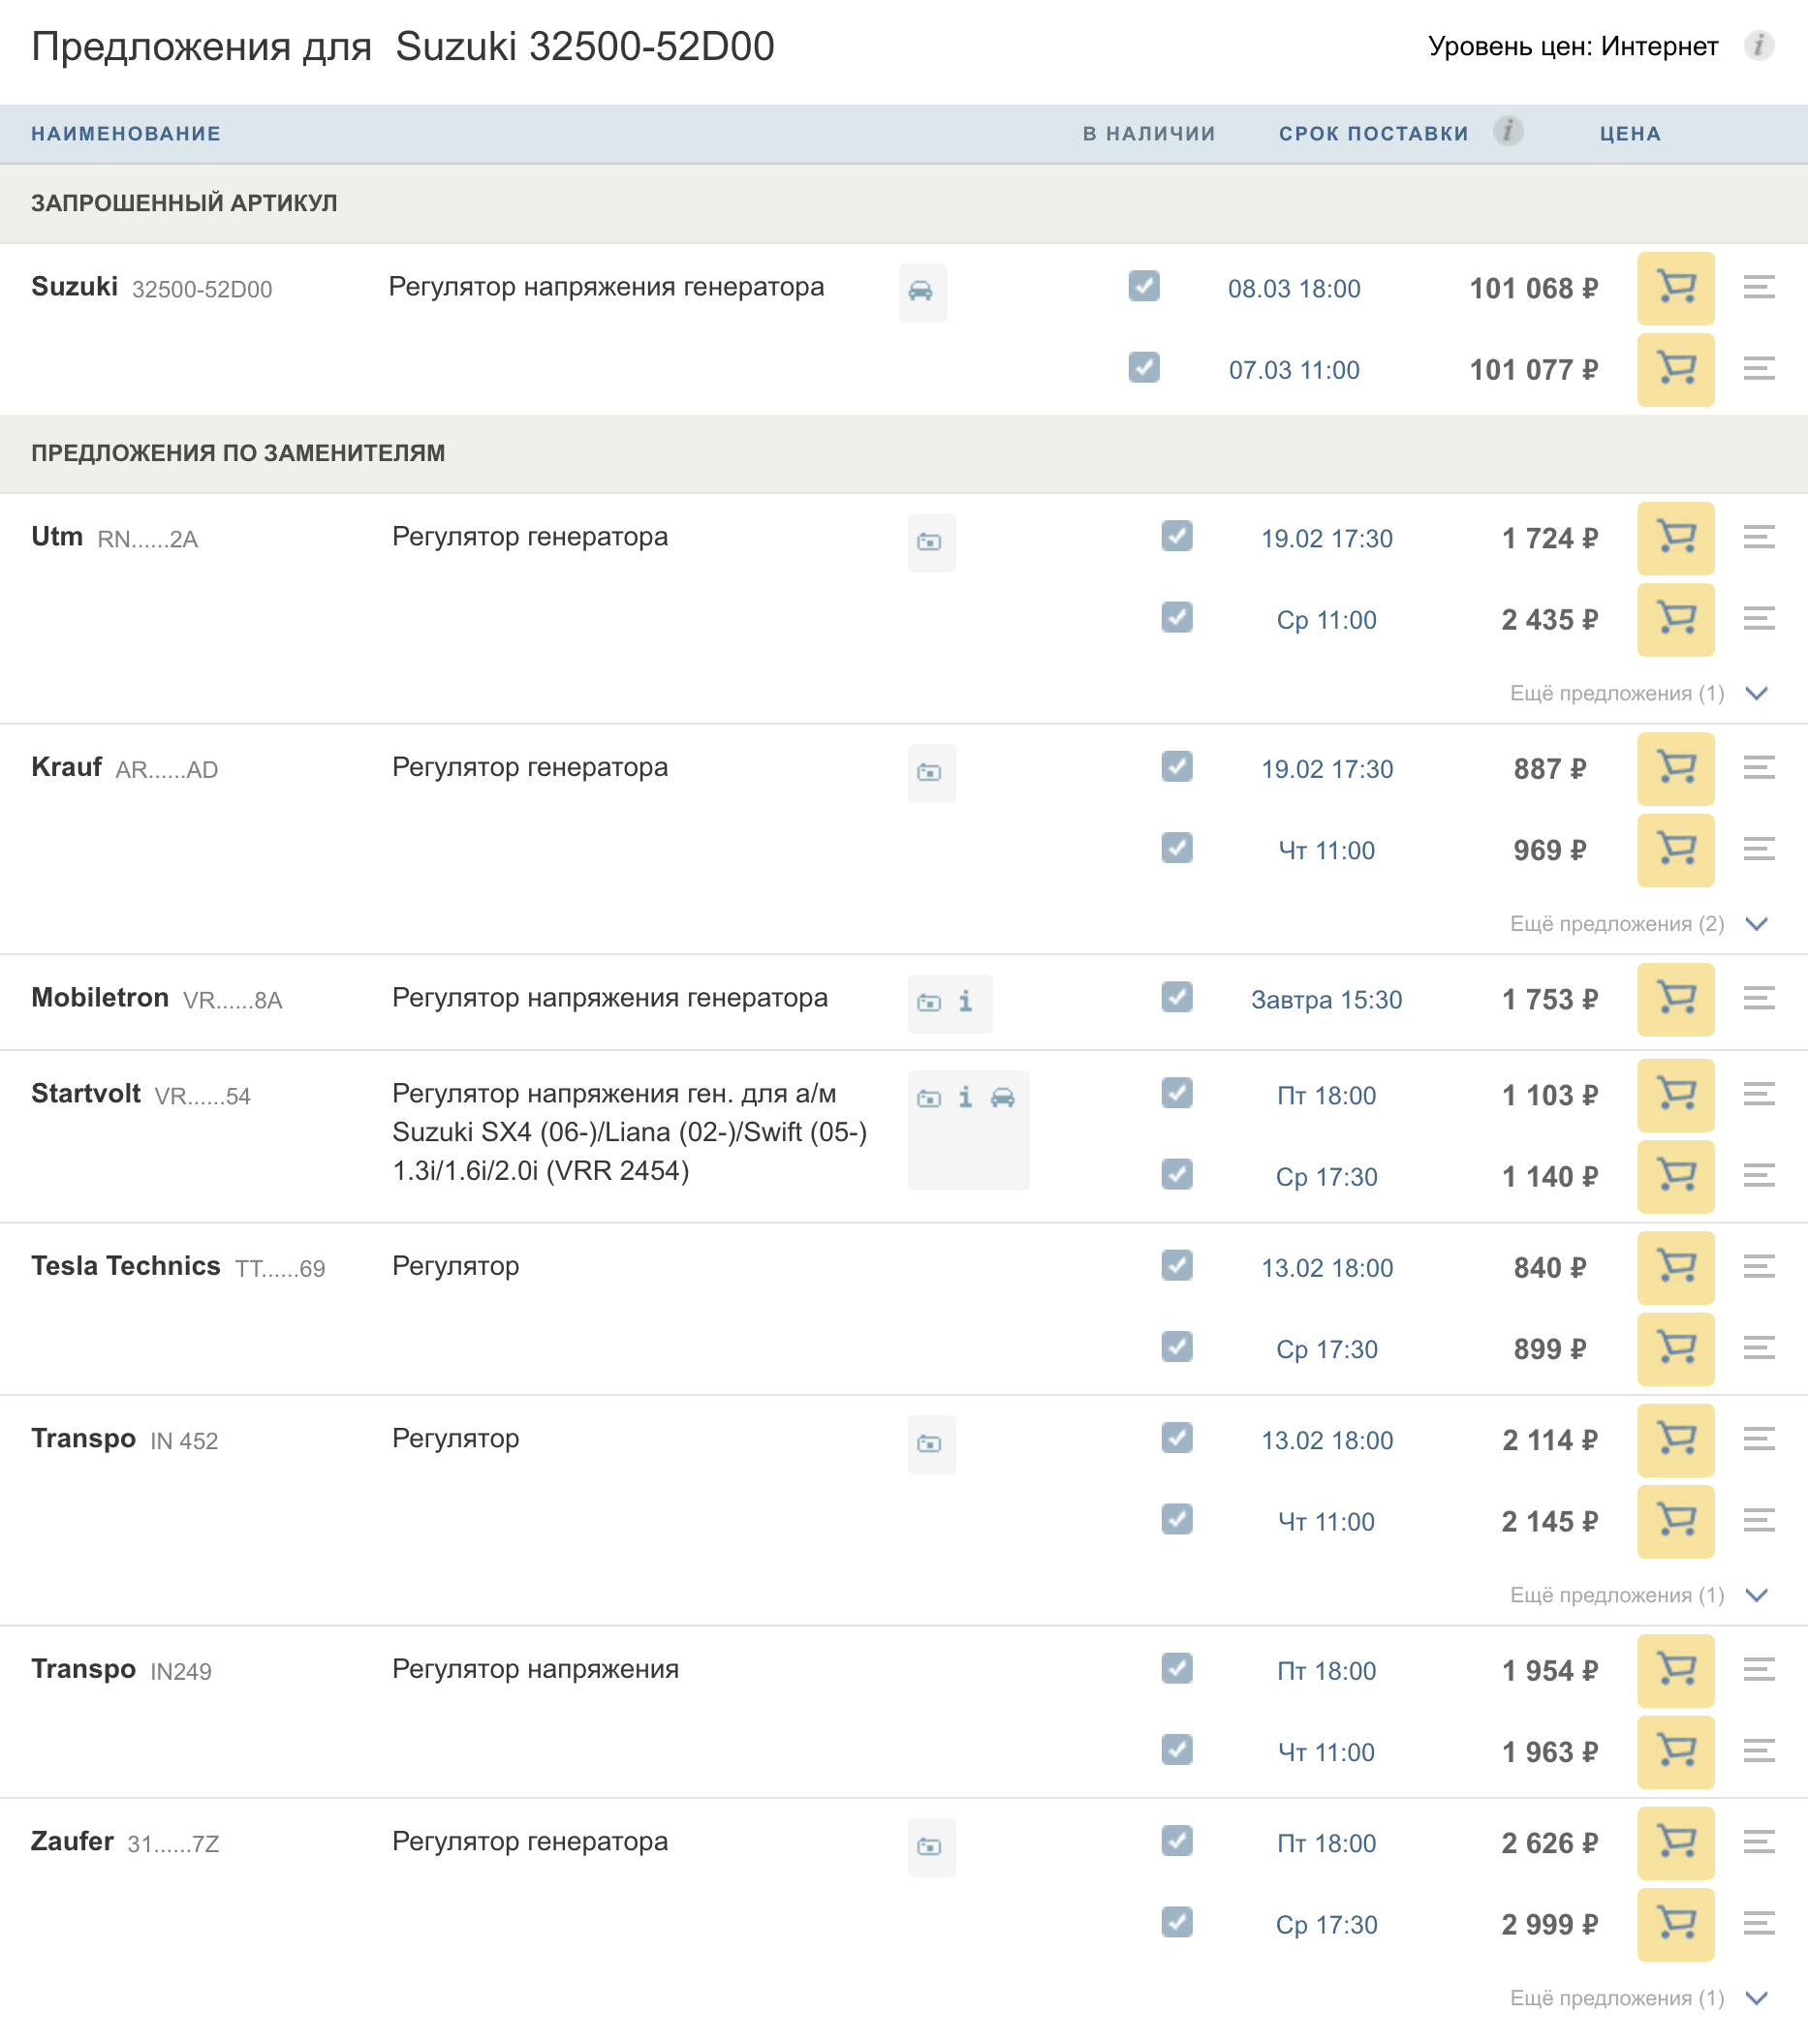Image resolution: width=1808 pixels, height=2044 pixels.
Task: Add Krauf 969 ₽ offer to cart
Action: [x=1675, y=850]
